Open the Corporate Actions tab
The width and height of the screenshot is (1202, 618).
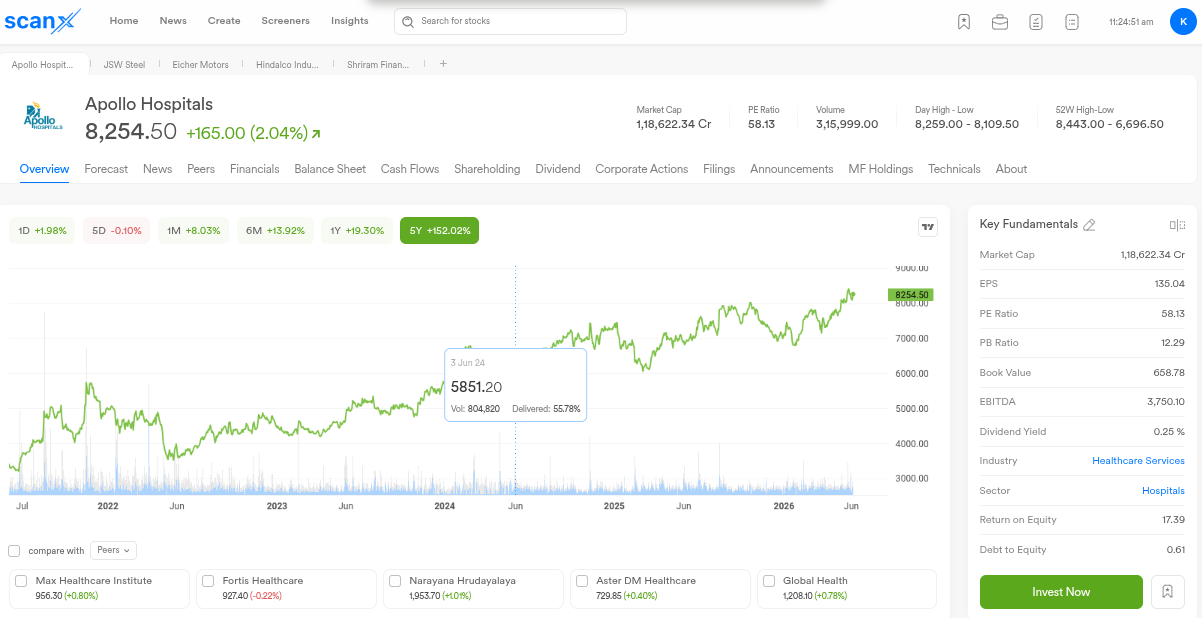[642, 169]
